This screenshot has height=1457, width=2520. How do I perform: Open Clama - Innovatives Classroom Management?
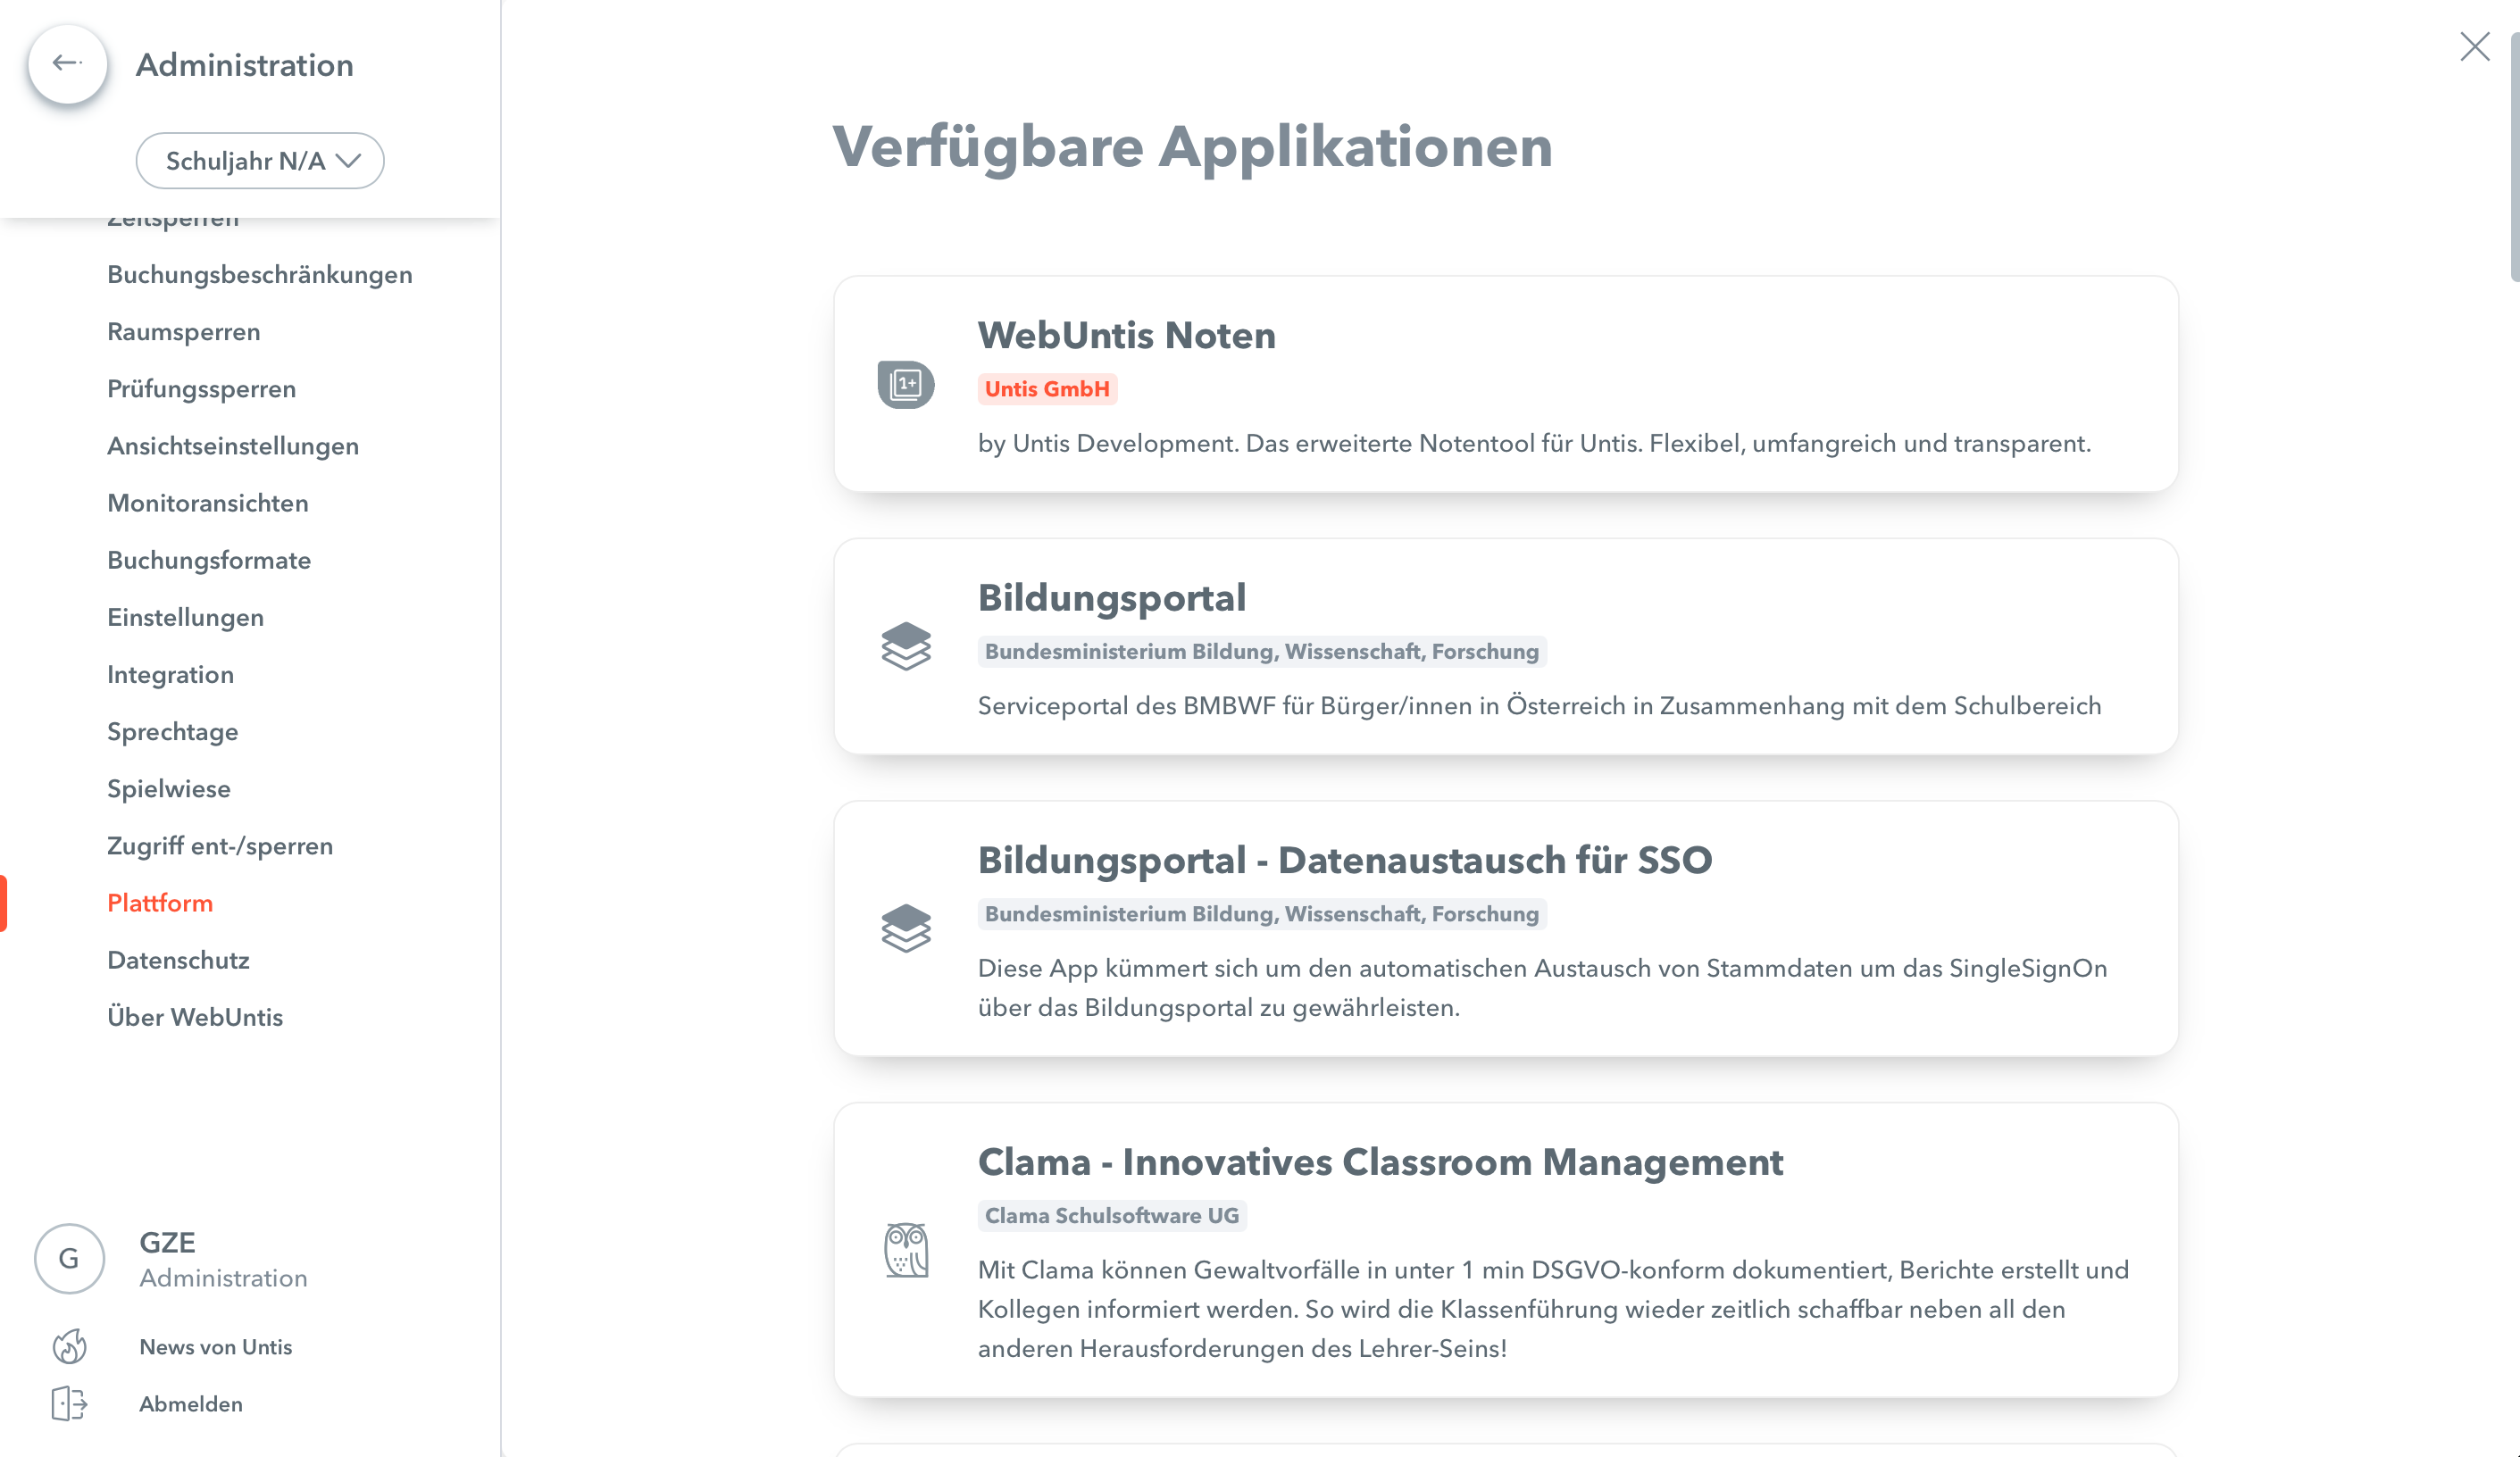click(1379, 1162)
